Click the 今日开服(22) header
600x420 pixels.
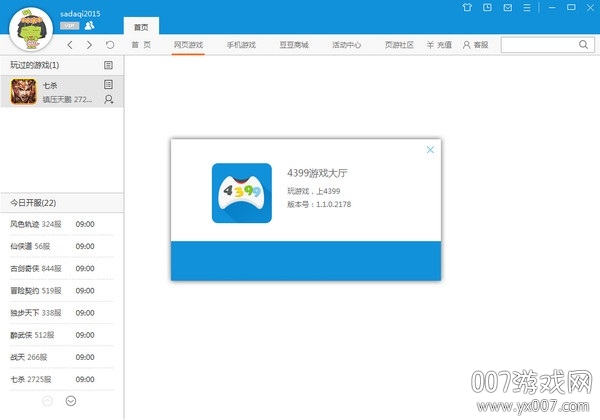point(33,203)
